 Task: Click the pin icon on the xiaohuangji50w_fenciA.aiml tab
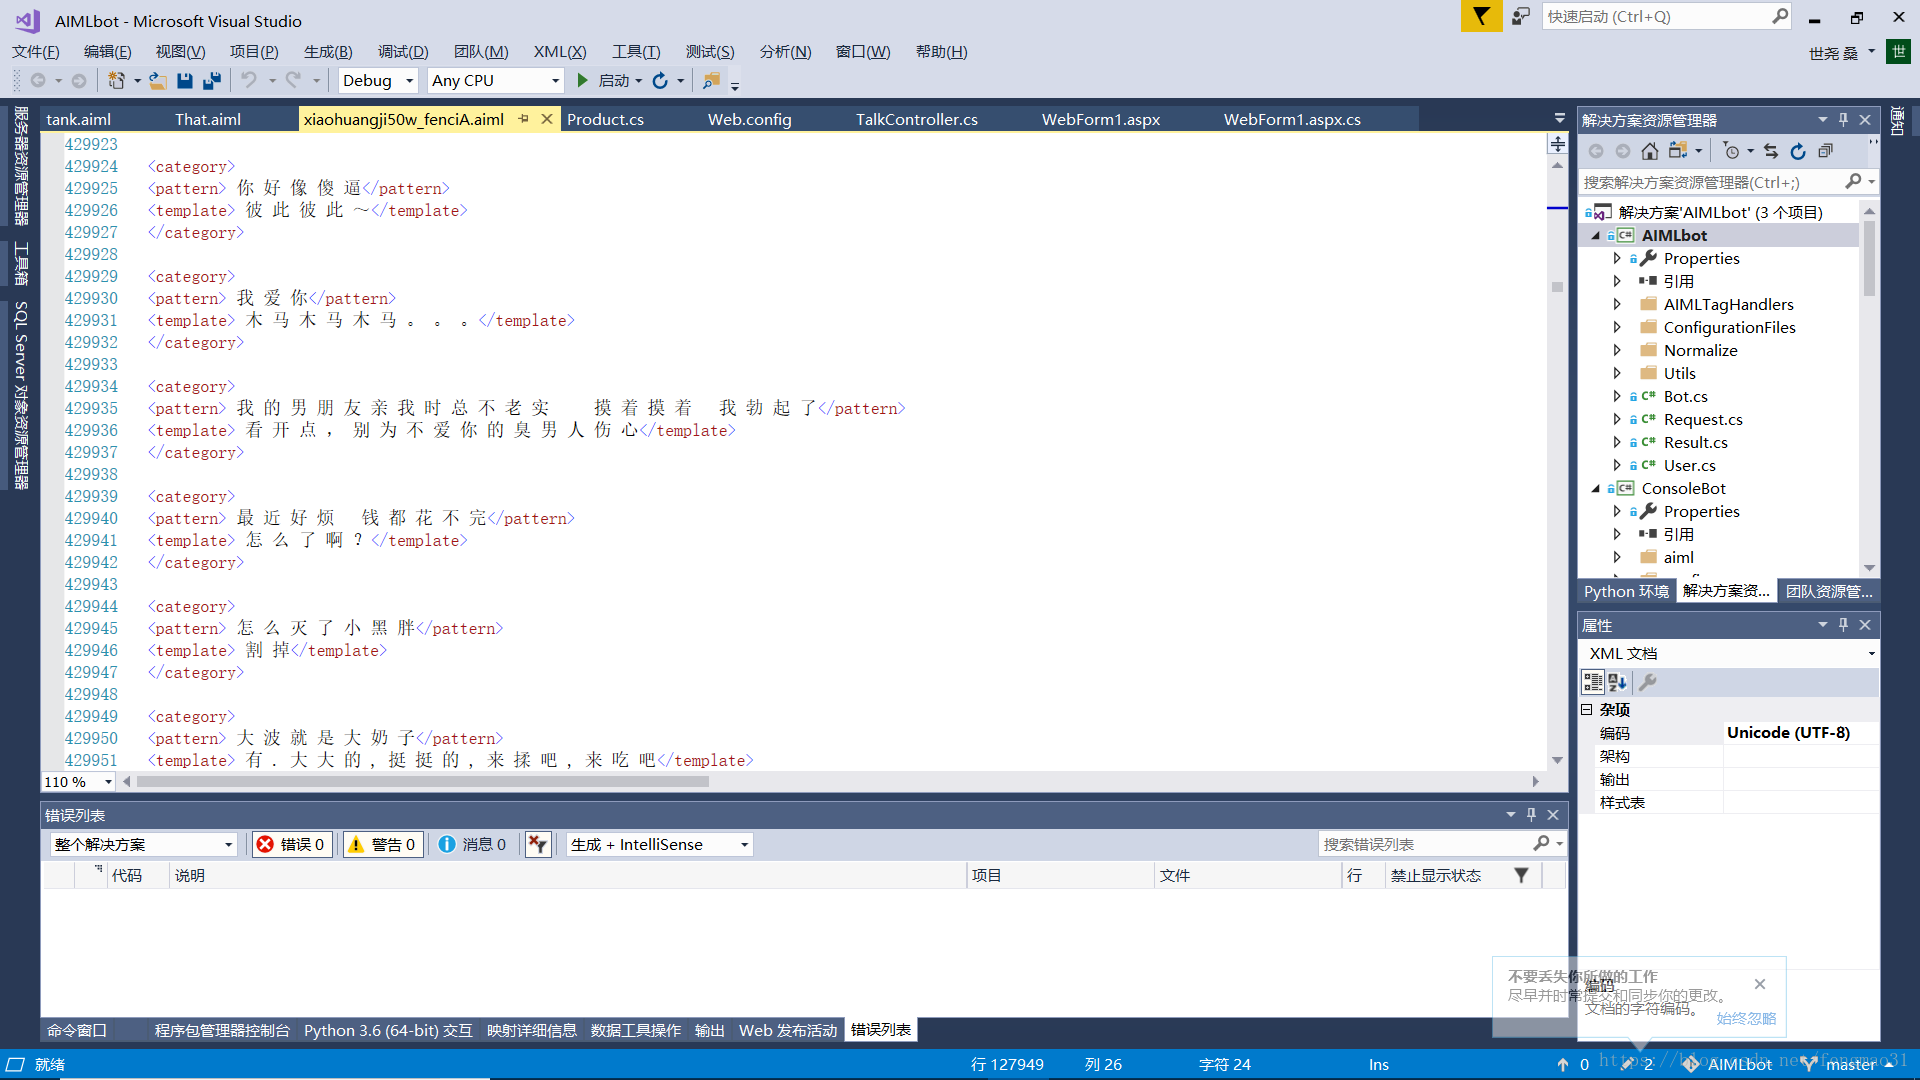click(x=523, y=119)
